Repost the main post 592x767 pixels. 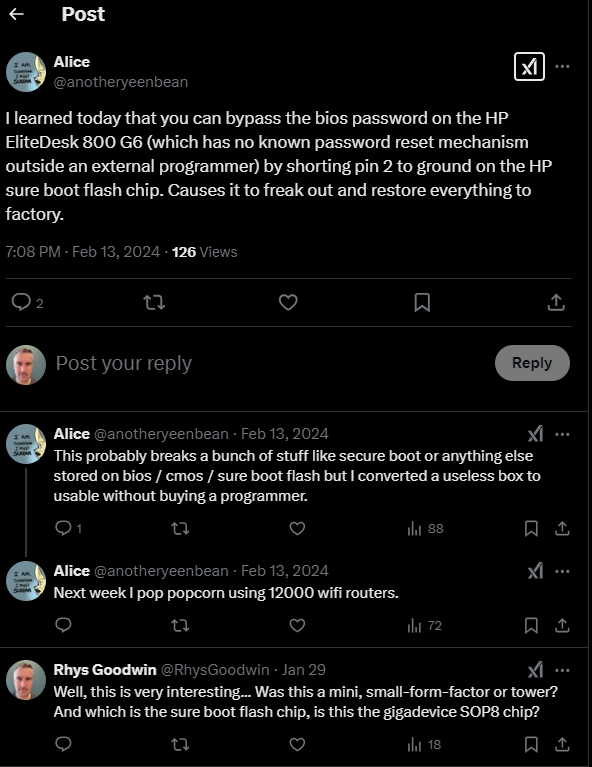click(154, 302)
